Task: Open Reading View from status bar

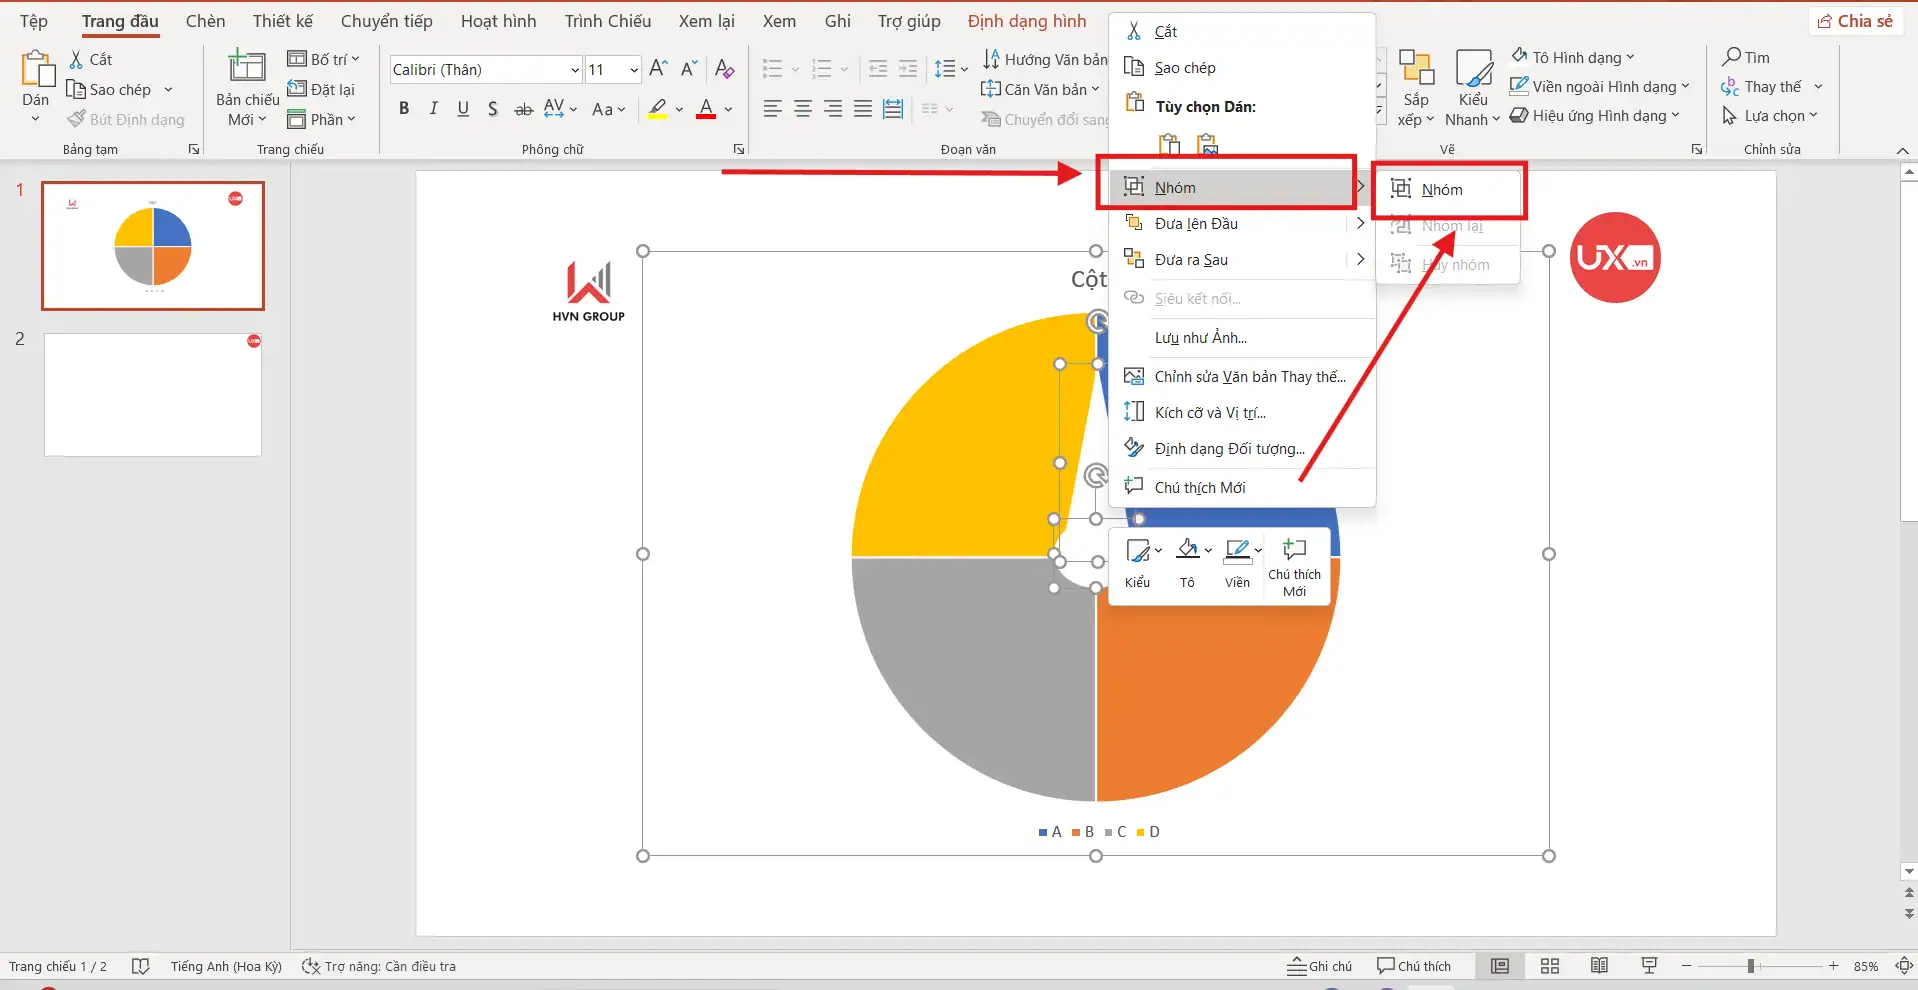Action: coord(1599,965)
